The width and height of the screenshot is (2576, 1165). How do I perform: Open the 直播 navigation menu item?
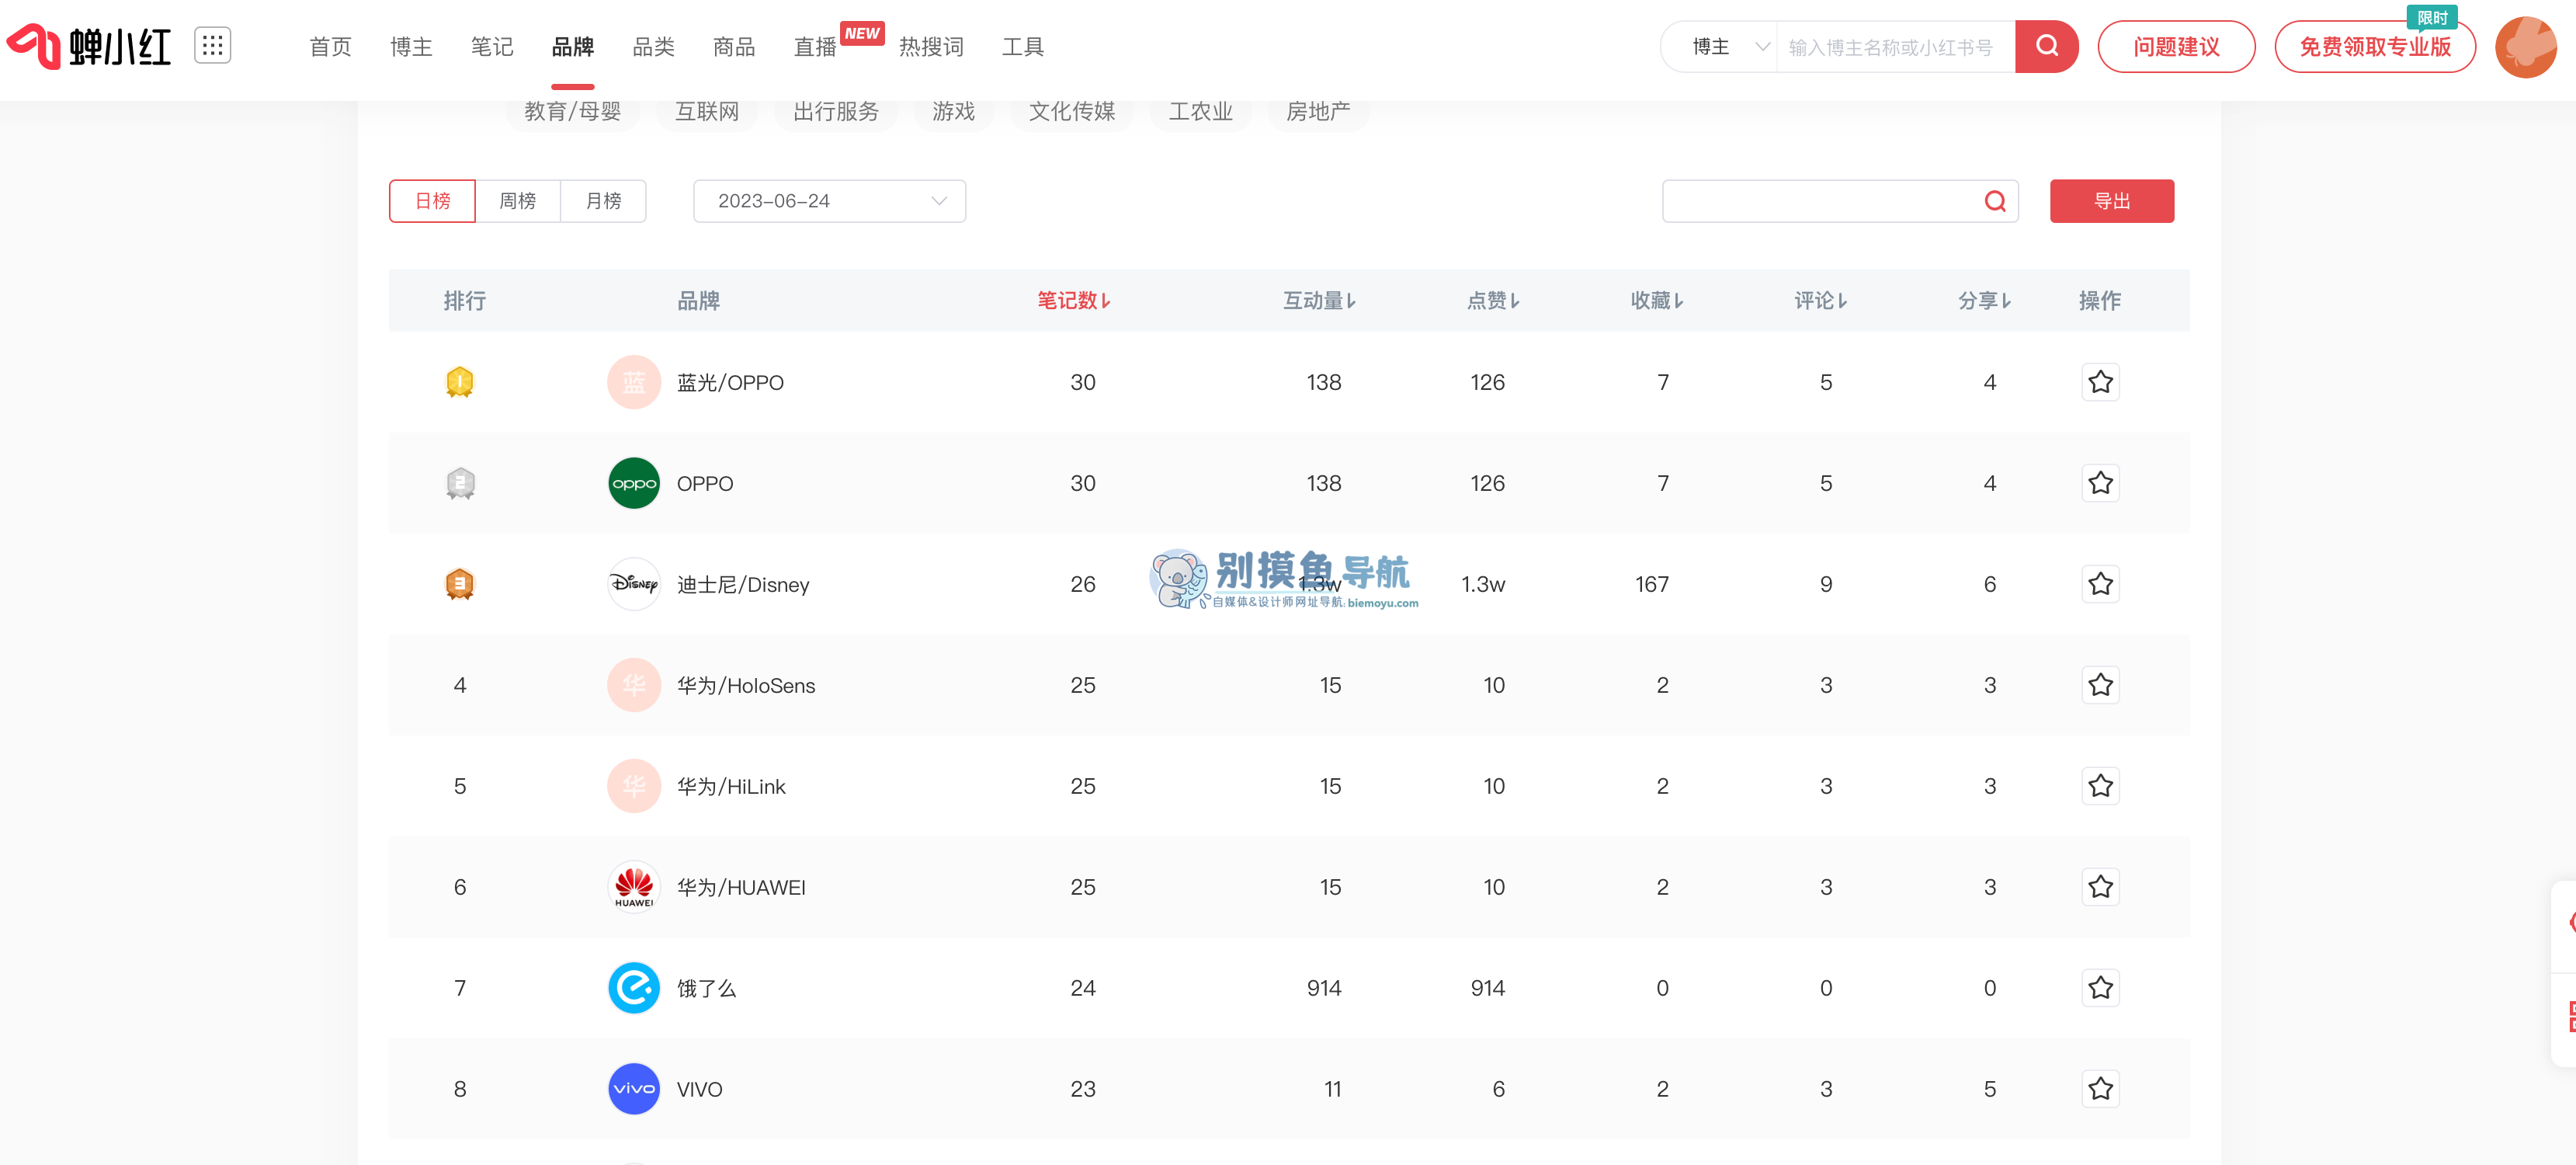pos(814,47)
